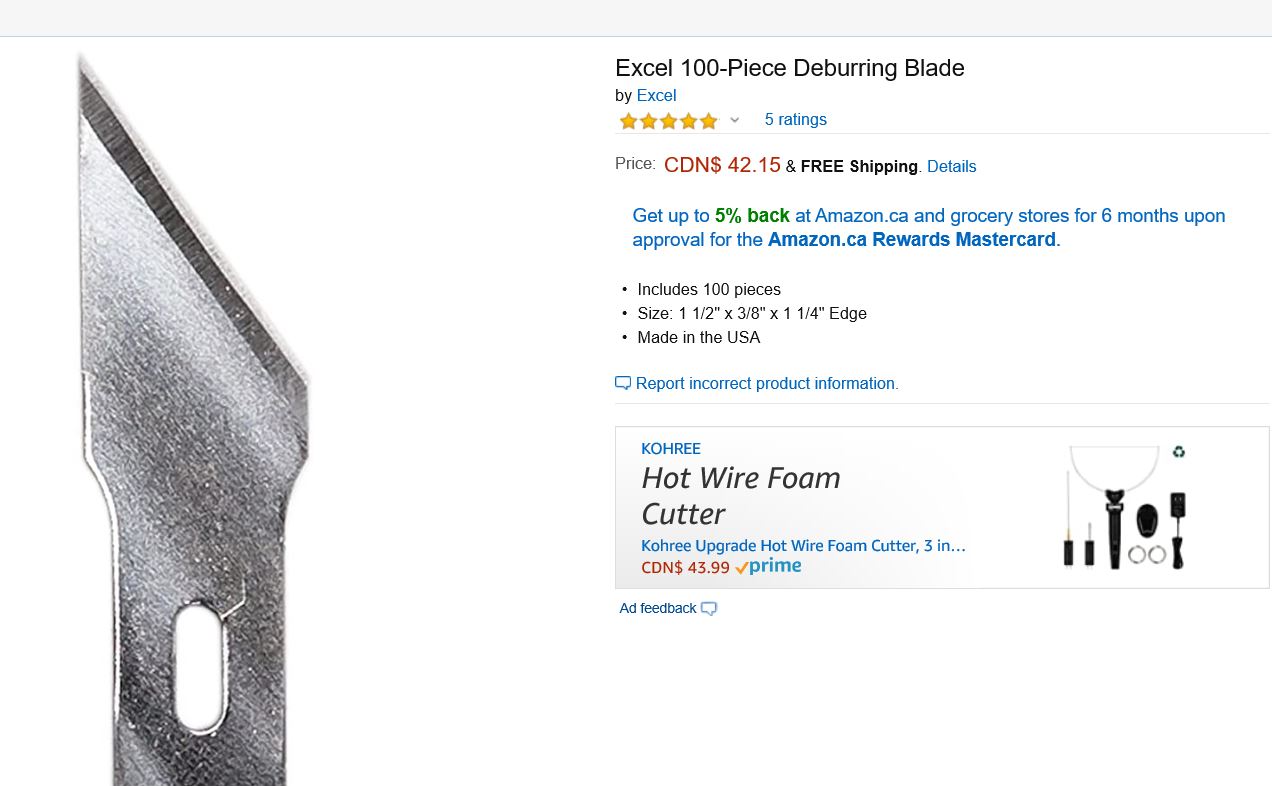
Task: Click the 5% back promotion text
Action: 752,215
